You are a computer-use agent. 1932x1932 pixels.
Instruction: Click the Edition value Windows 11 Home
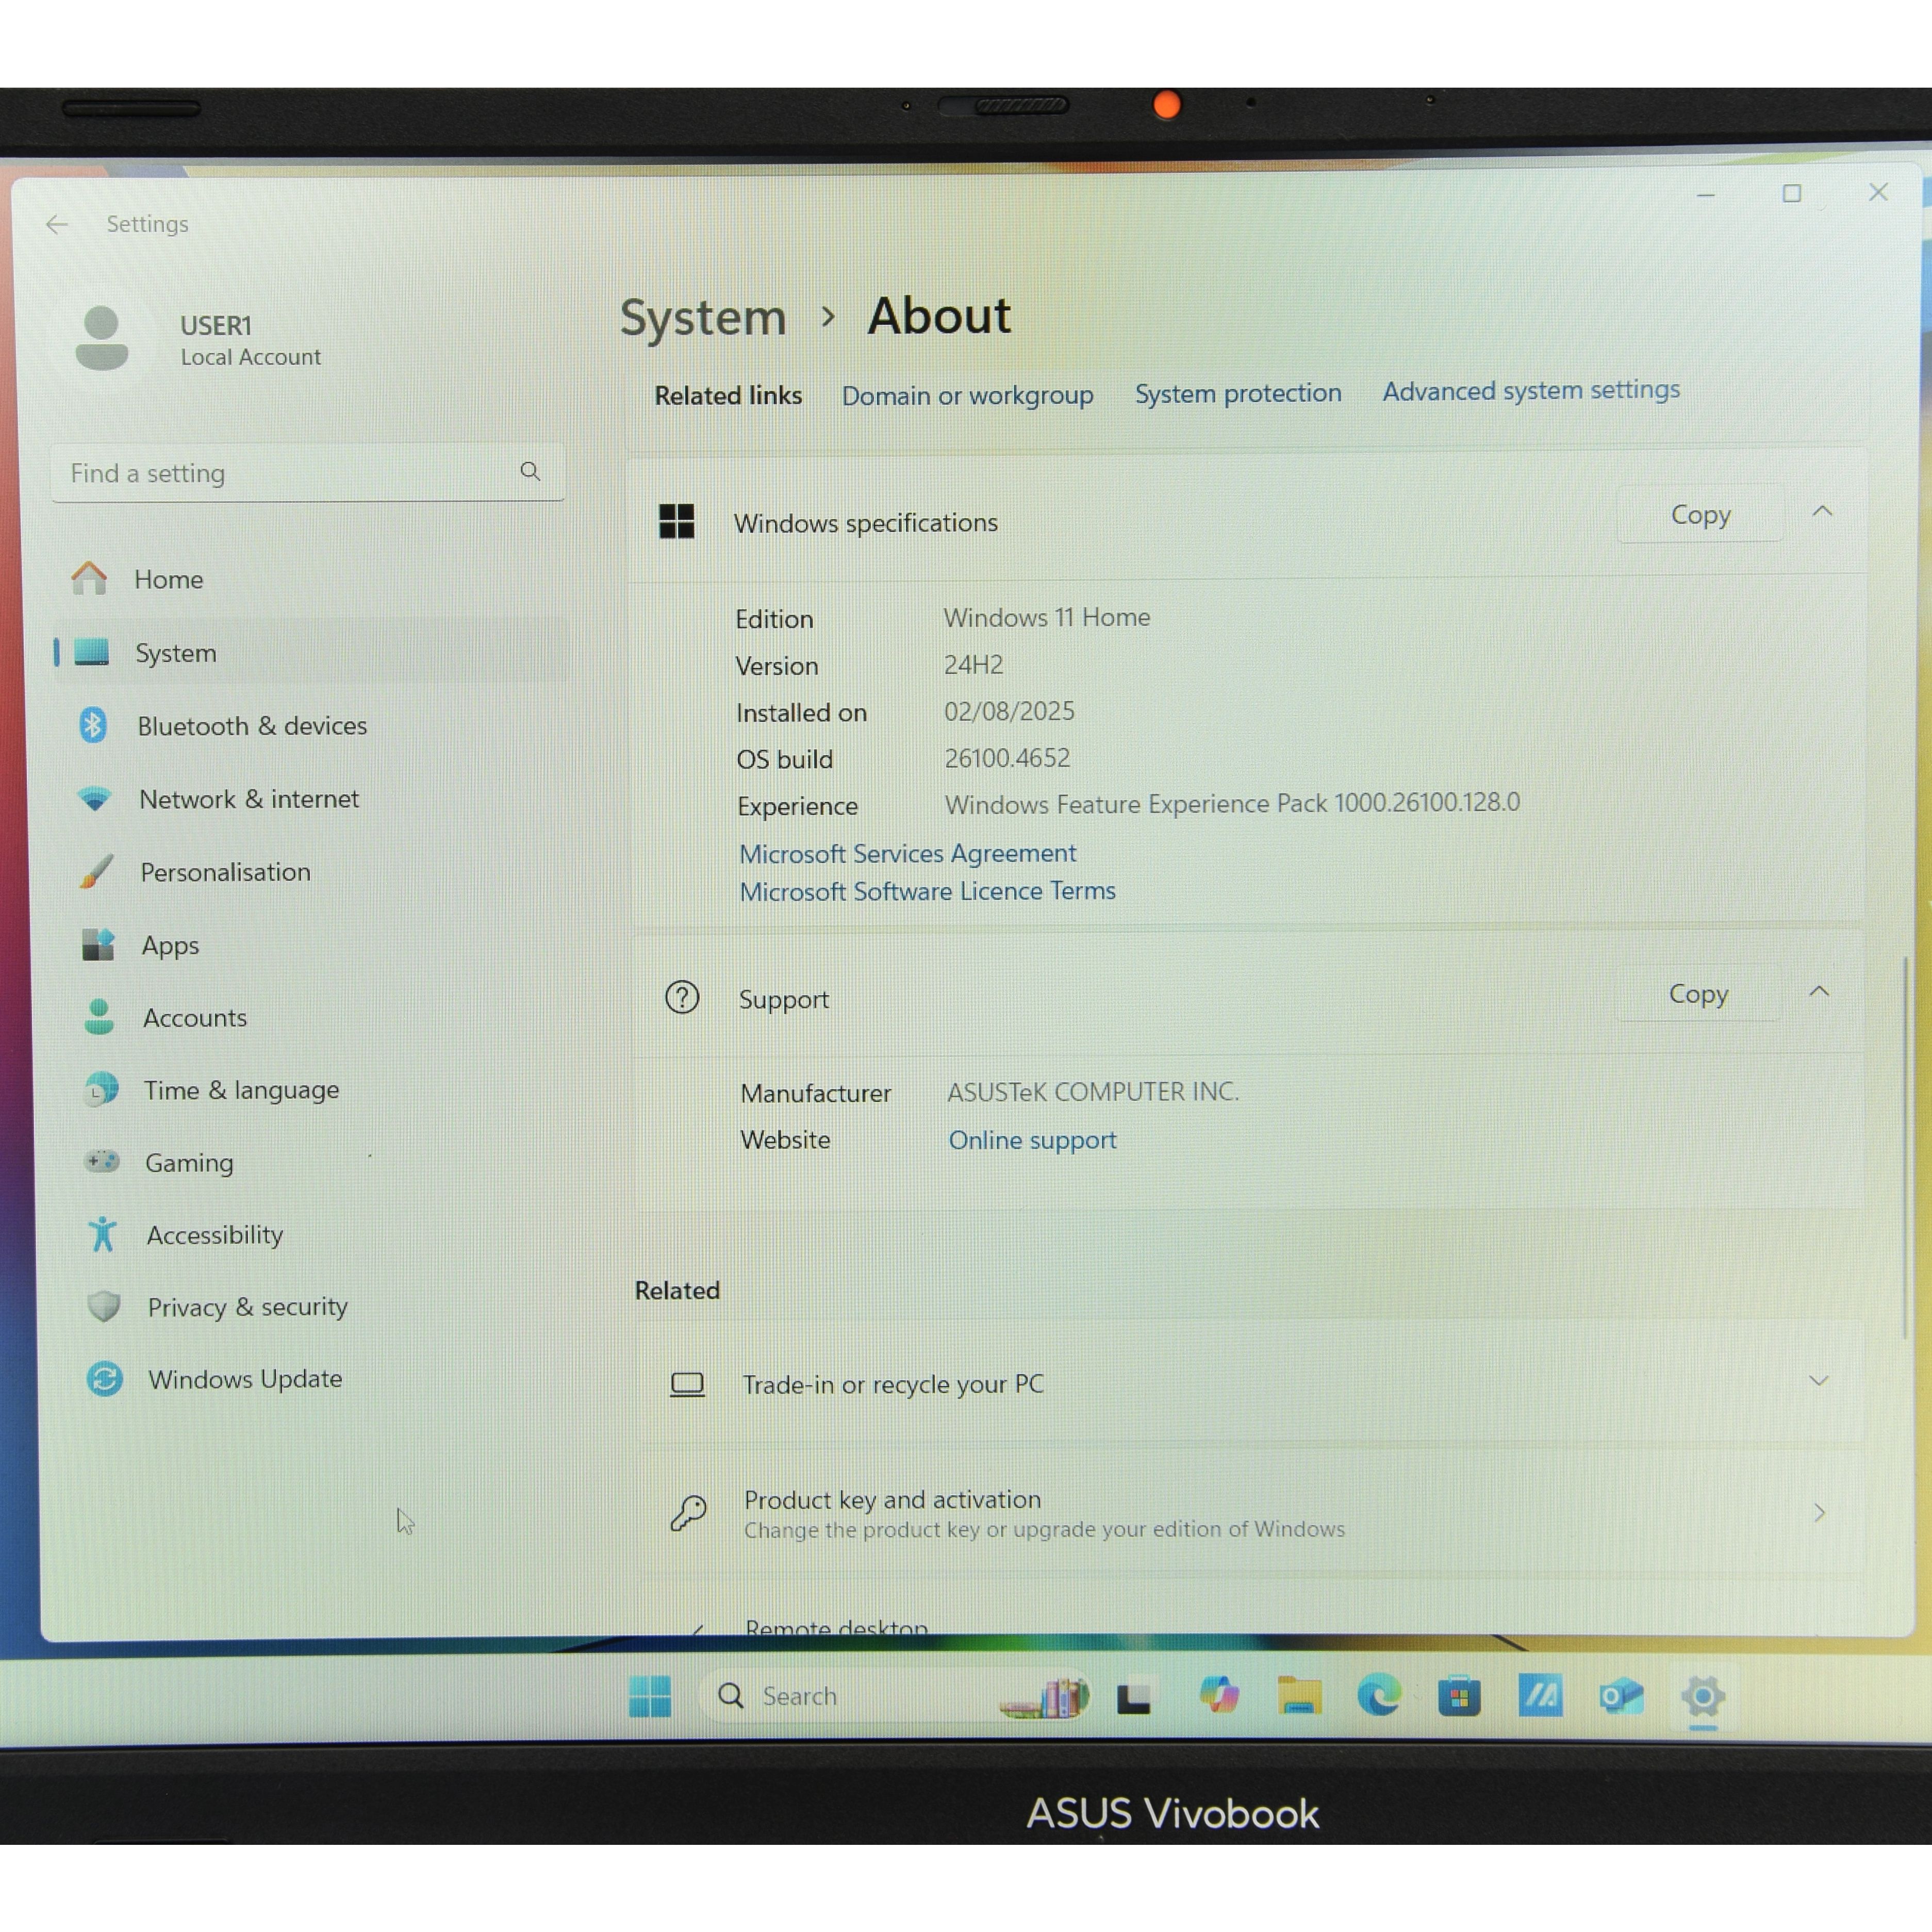pyautogui.click(x=1046, y=617)
